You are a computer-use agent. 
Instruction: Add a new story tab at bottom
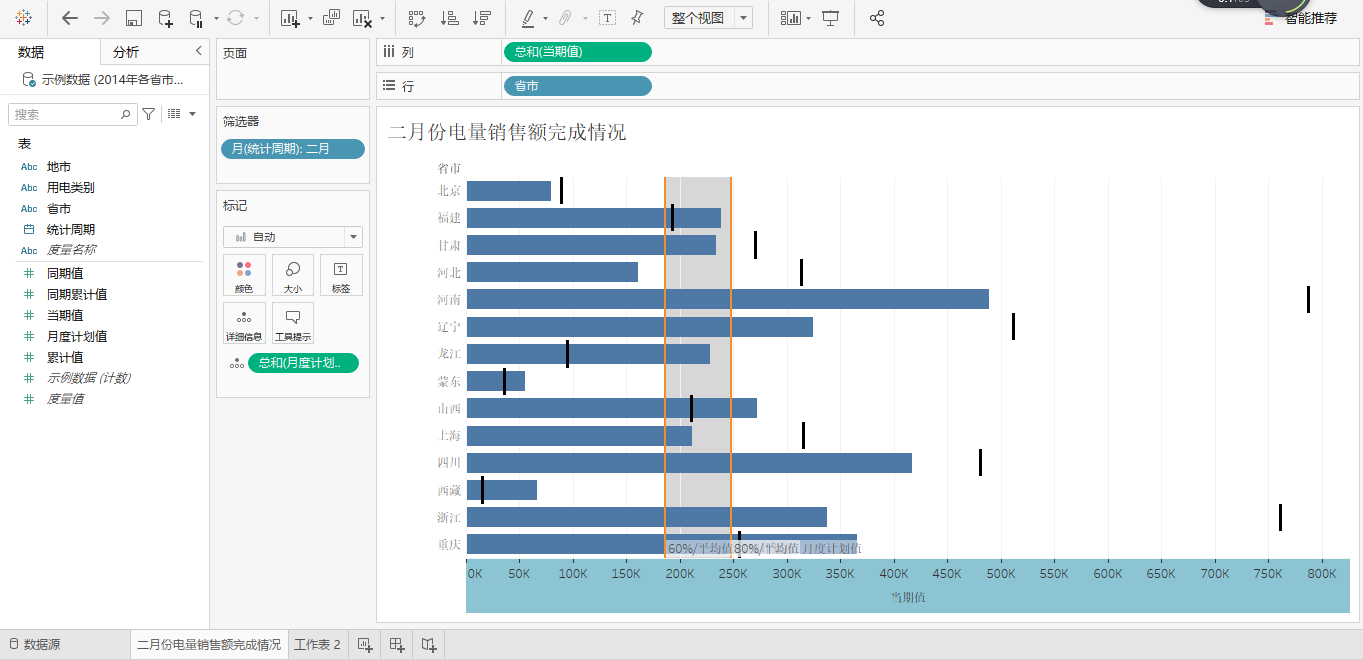point(429,645)
